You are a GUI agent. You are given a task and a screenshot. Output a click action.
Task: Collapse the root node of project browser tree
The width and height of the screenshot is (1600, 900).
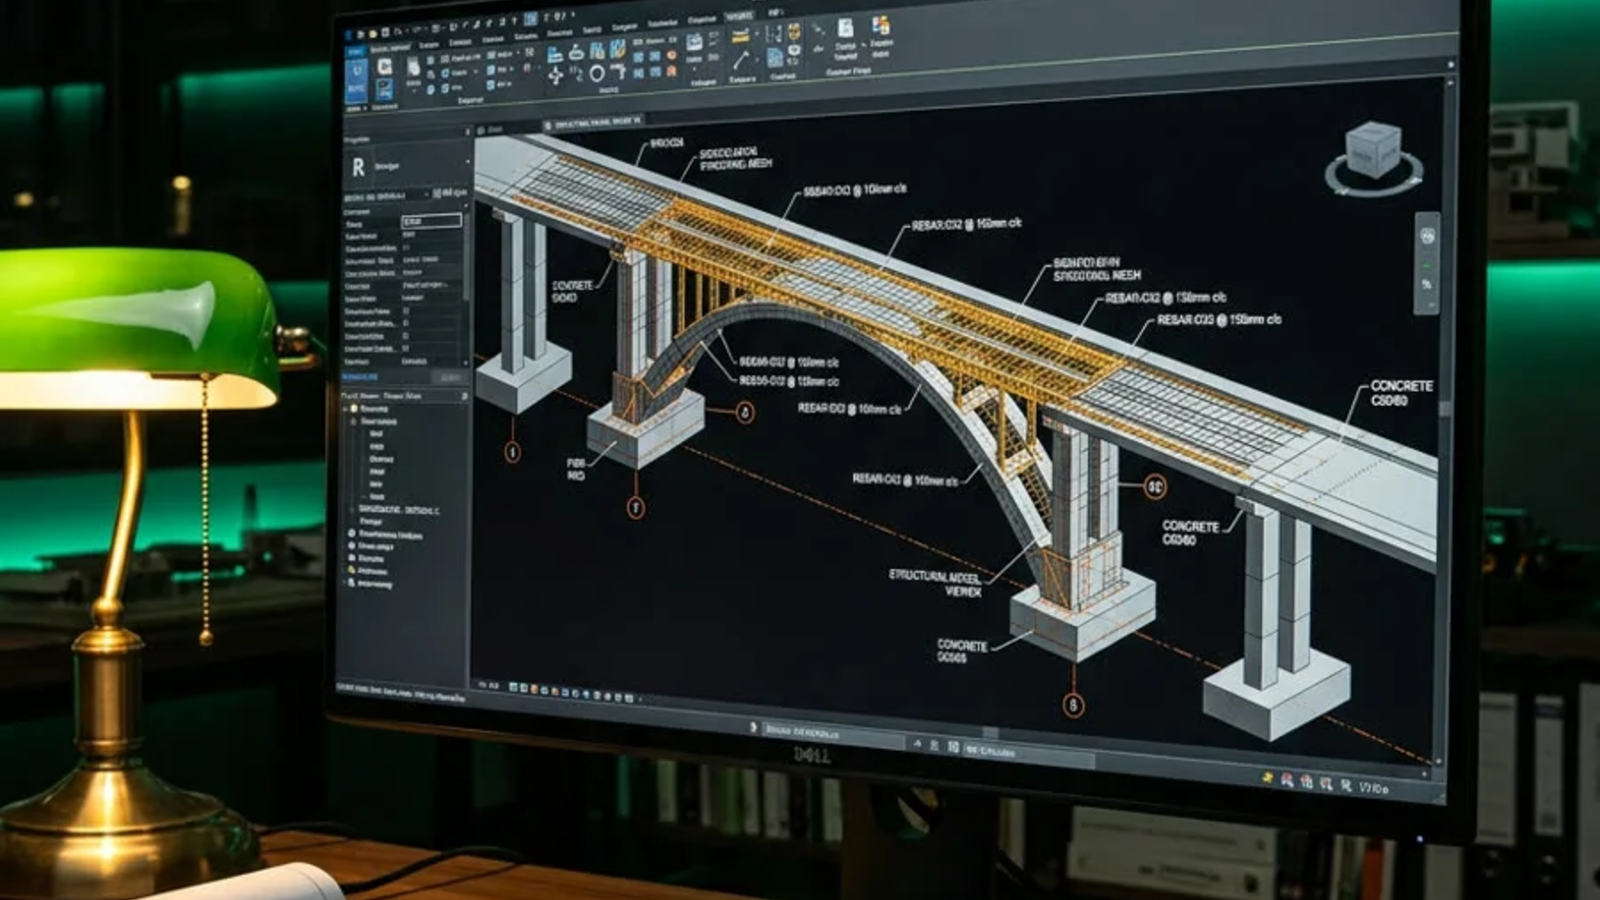345,409
